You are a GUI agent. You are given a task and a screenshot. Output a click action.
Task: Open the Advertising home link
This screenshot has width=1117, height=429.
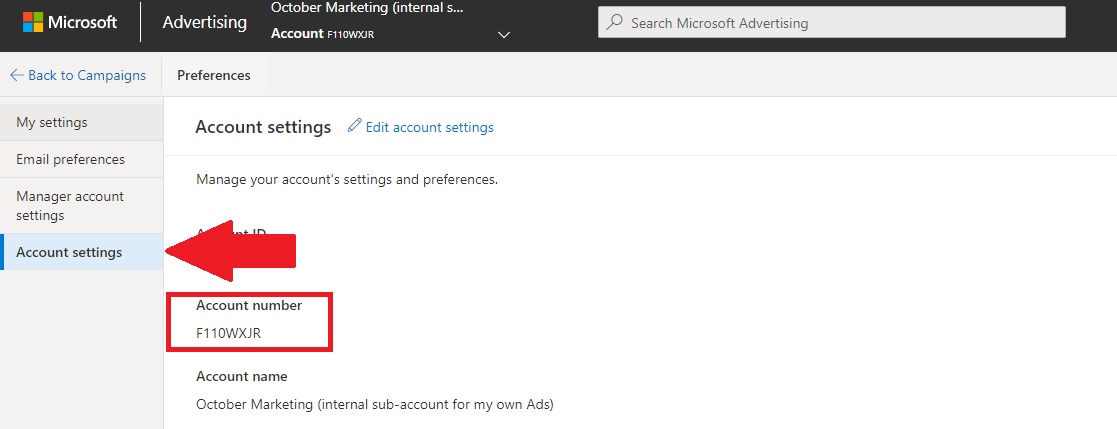coord(204,22)
